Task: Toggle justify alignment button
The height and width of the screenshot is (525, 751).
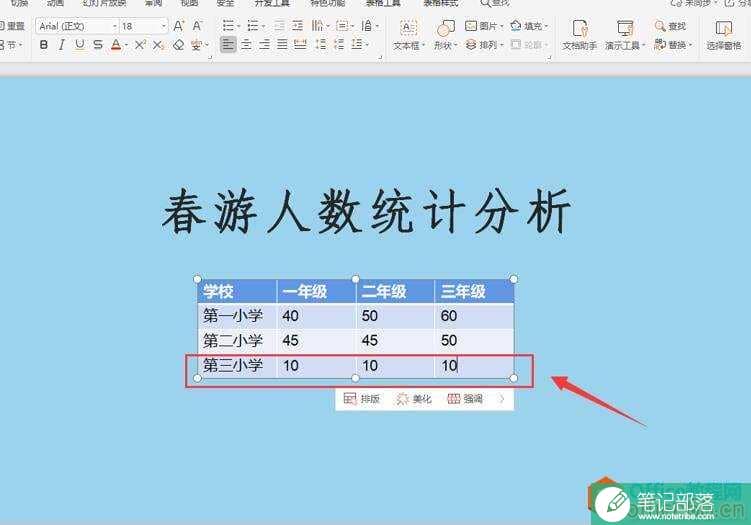Action: tap(282, 45)
